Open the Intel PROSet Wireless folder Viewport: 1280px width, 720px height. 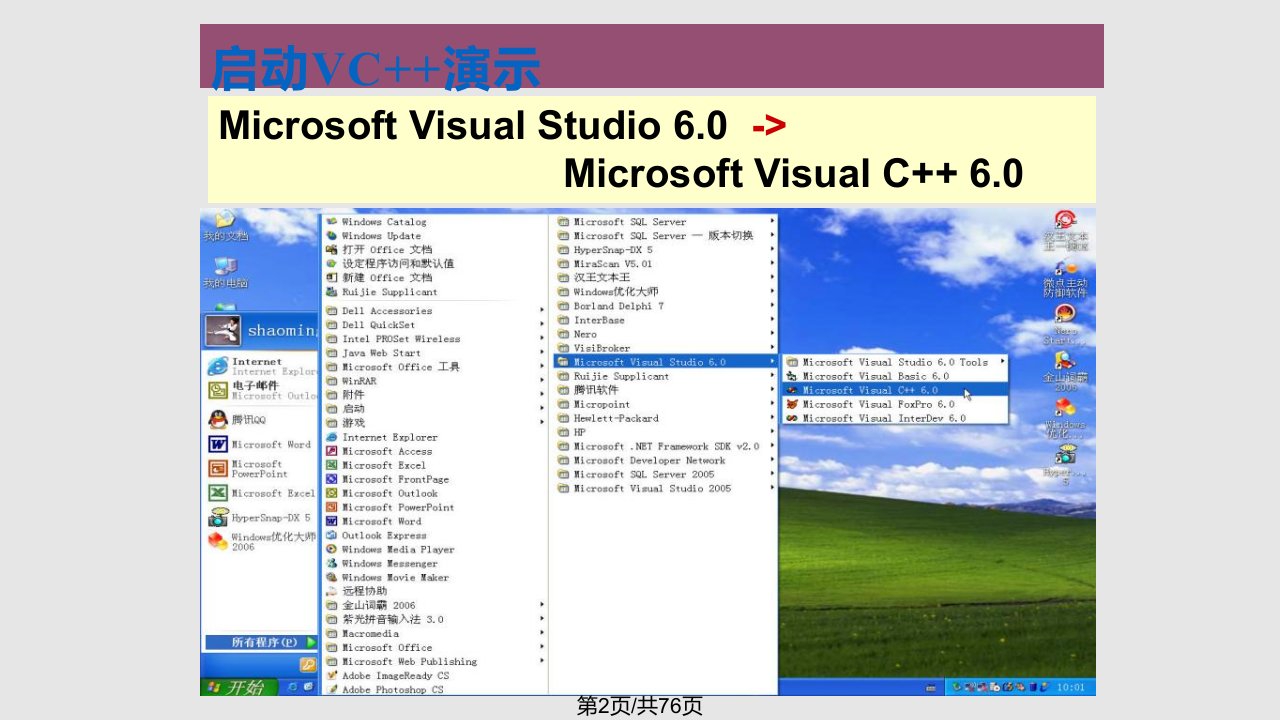pos(436,339)
